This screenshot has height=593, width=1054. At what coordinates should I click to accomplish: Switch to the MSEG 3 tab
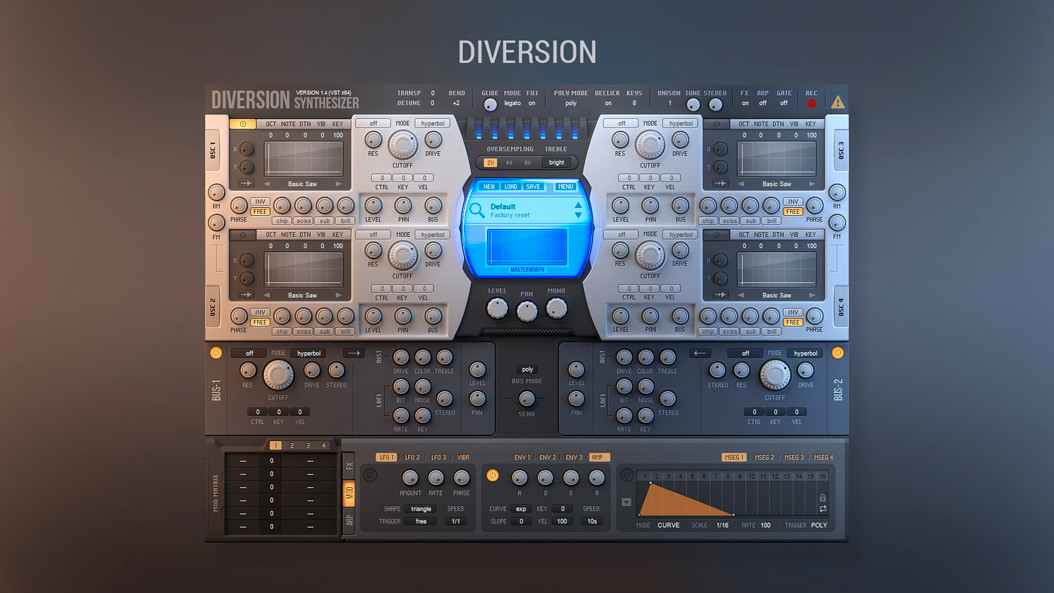tap(794, 457)
